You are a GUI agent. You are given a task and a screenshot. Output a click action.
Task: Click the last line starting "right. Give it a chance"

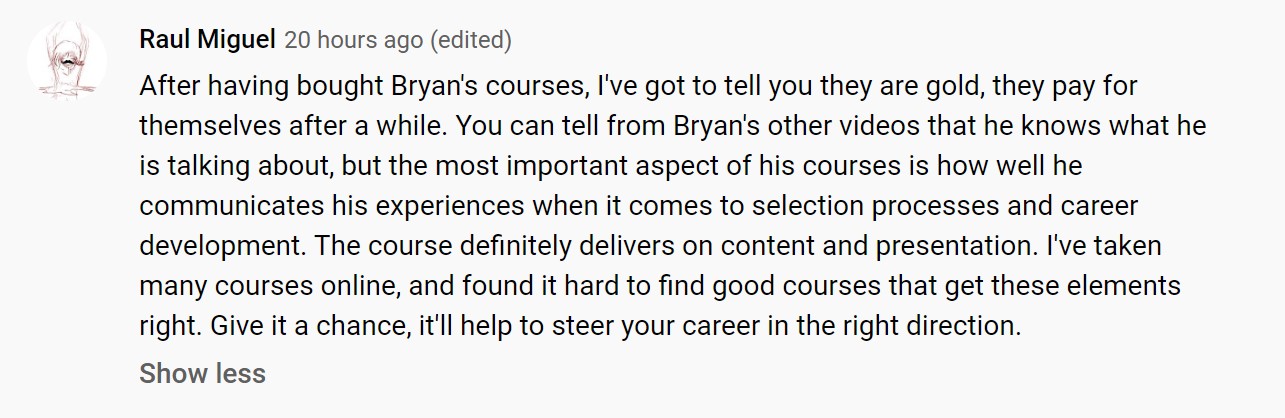tap(580, 326)
